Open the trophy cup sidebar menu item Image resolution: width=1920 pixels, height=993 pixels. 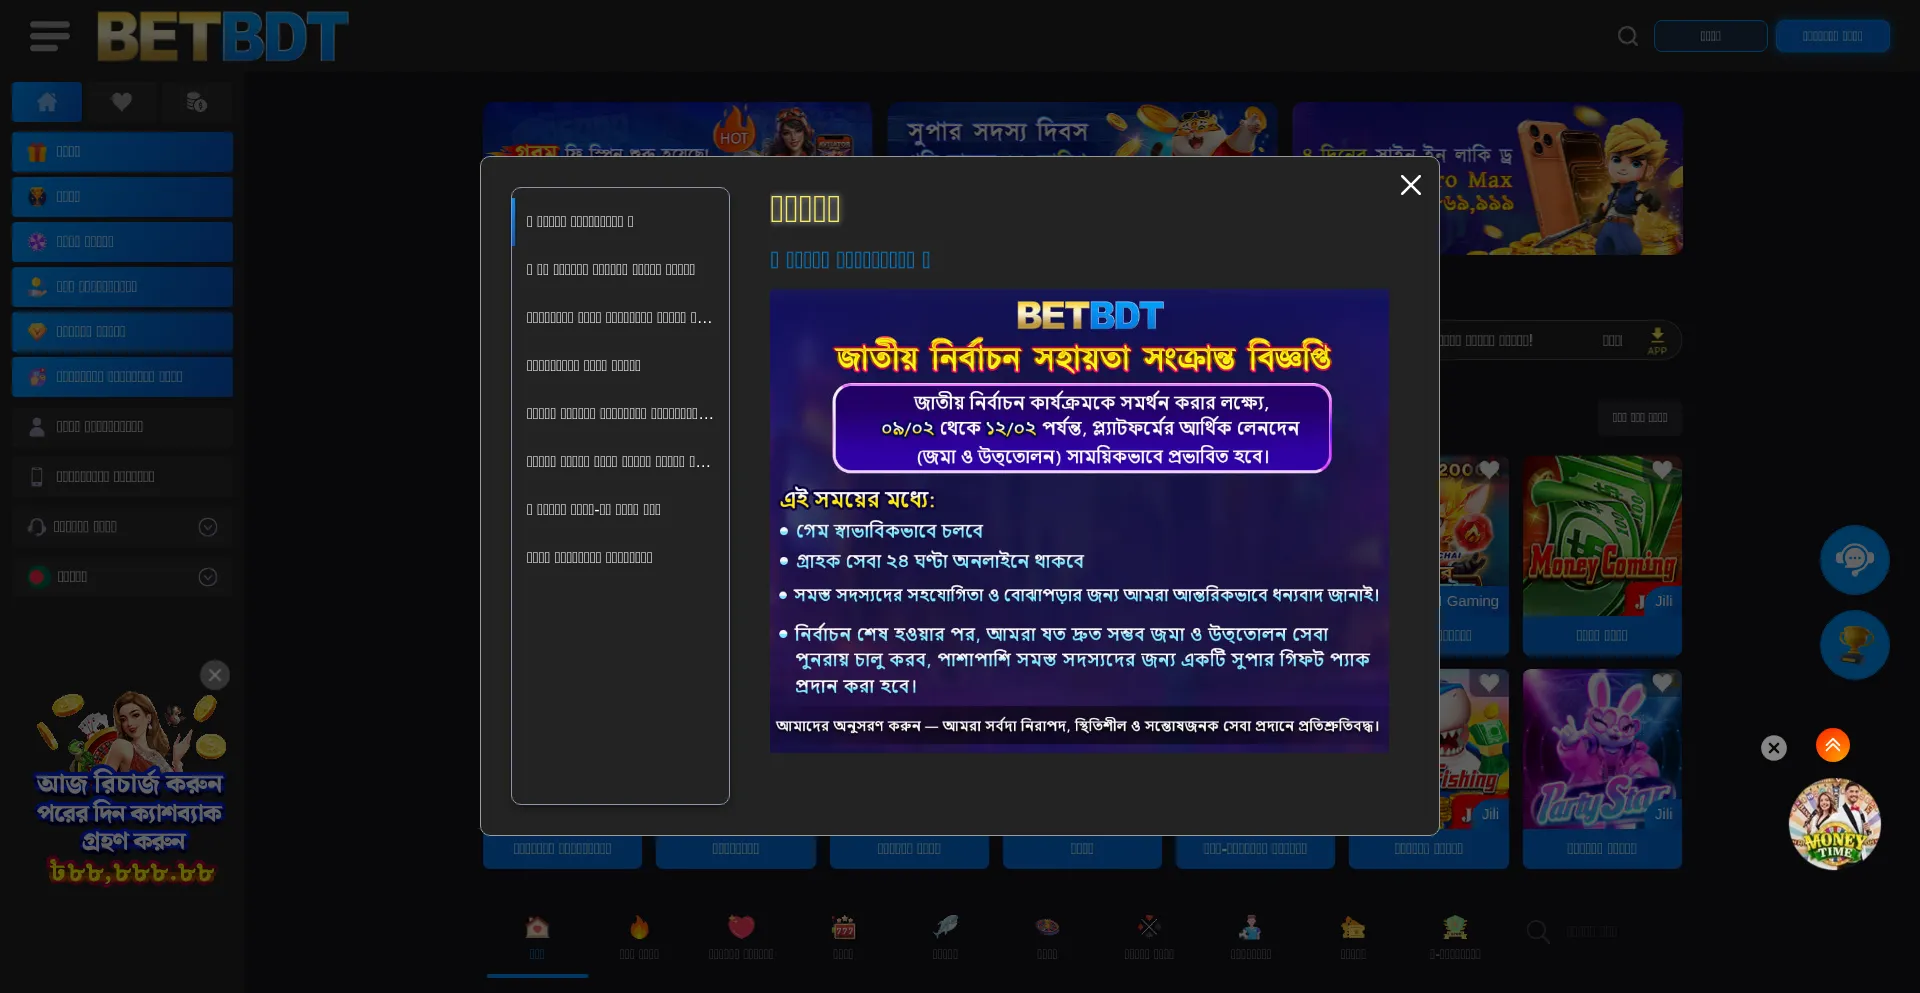(x=122, y=197)
